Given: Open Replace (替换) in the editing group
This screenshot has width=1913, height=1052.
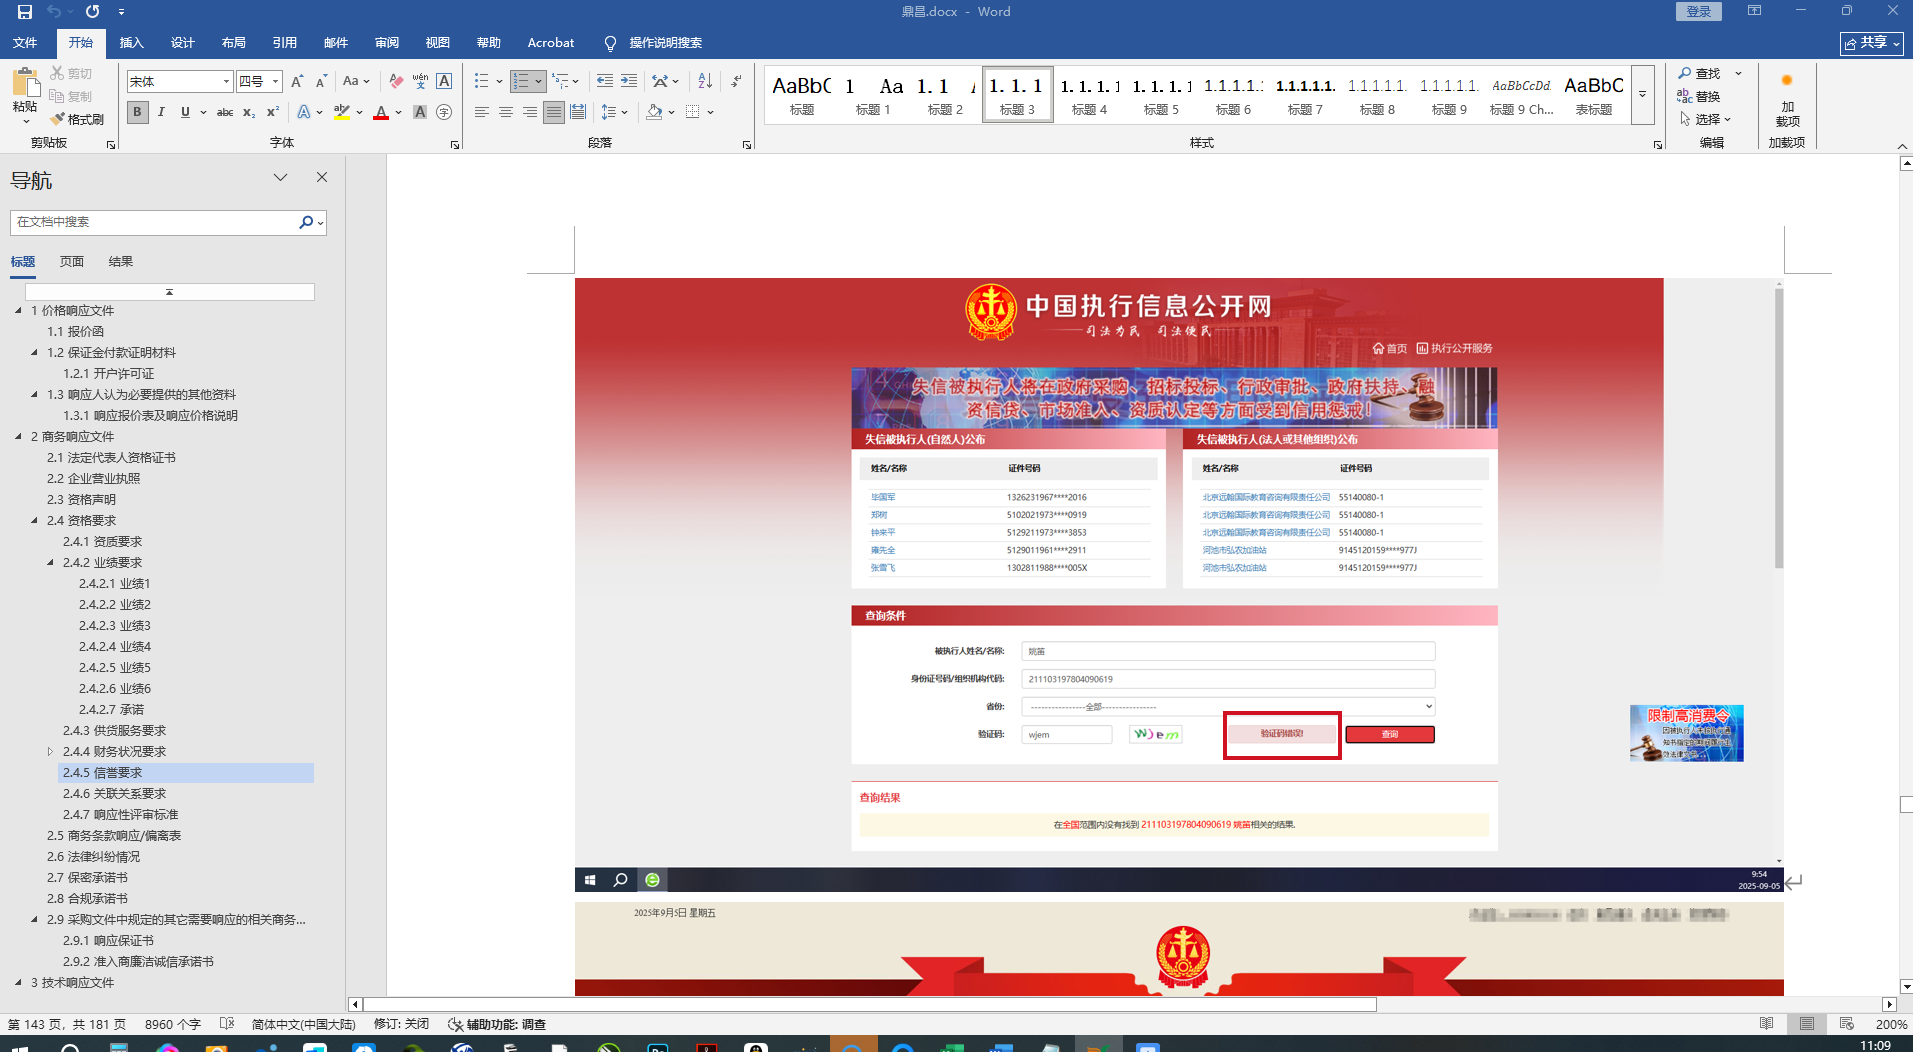Looking at the screenshot, I should click(x=1699, y=96).
